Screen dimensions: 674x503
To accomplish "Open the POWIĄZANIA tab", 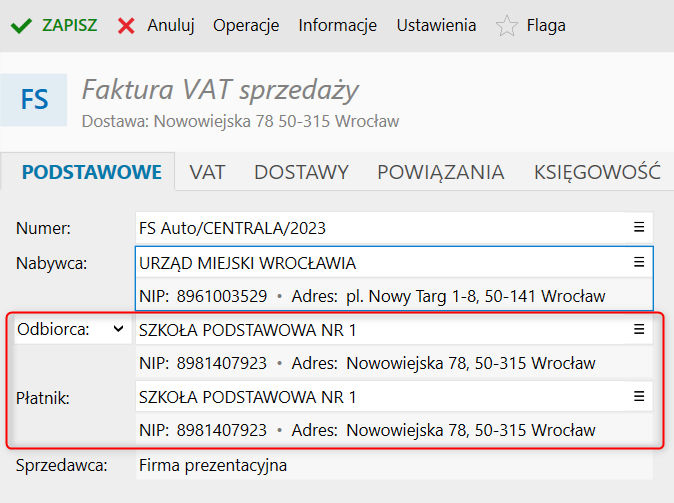I will pos(441,172).
